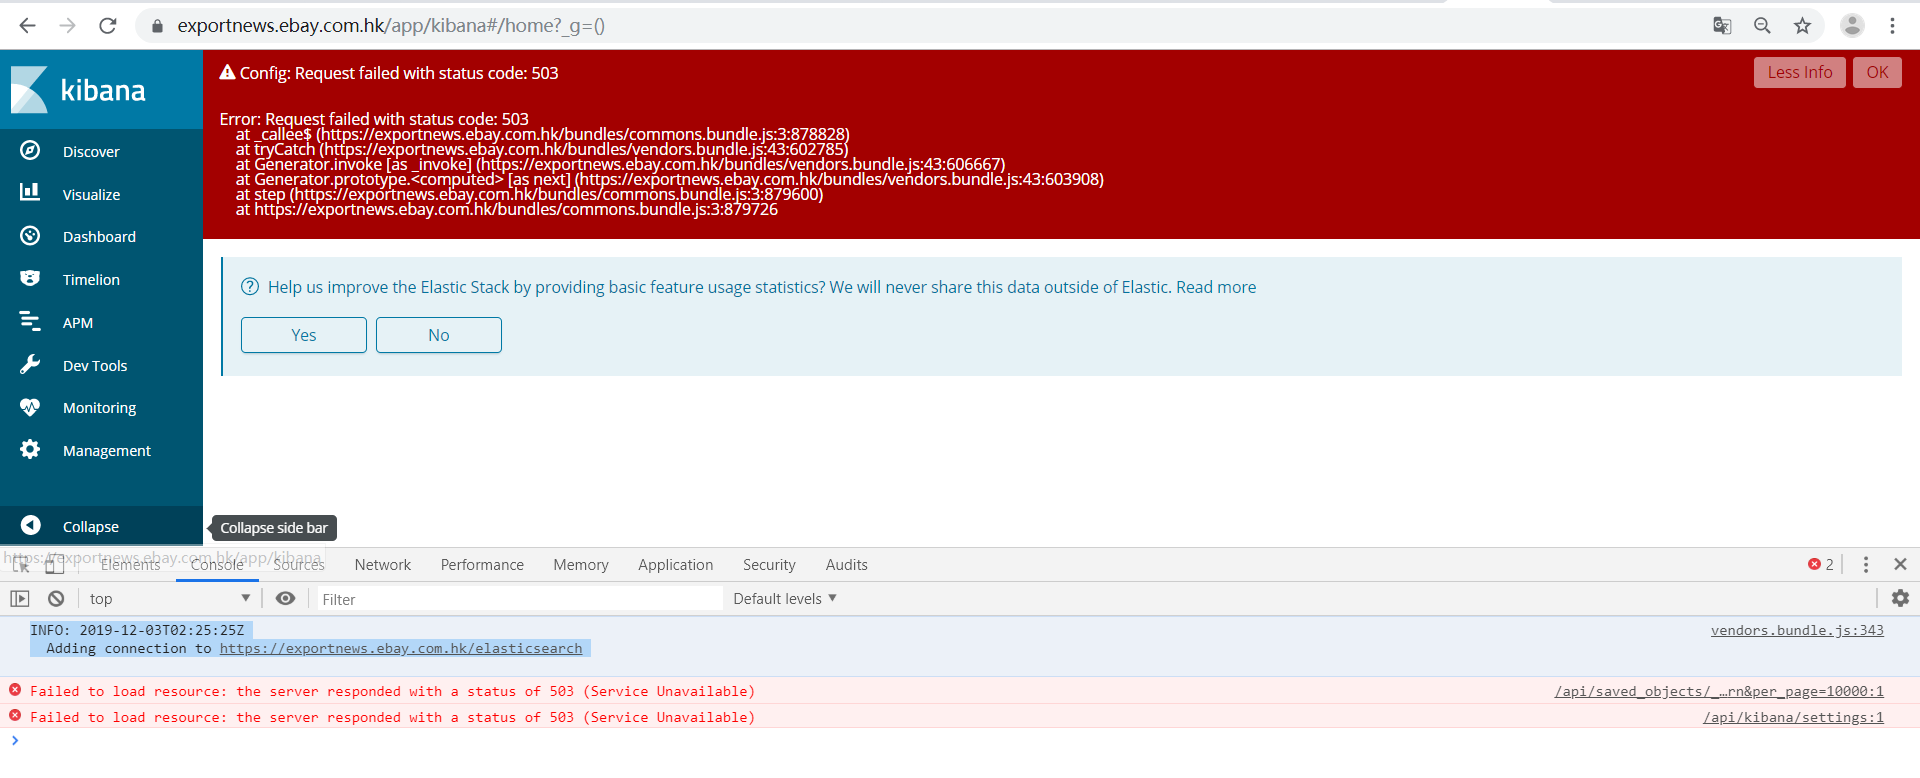Click the error warning triangle icon
Screen dimensions: 1920x778
pyautogui.click(x=227, y=72)
